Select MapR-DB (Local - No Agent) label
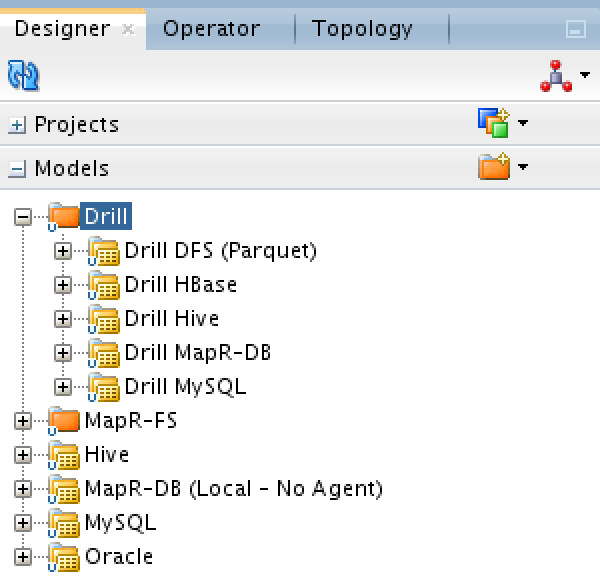Image resolution: width=600 pixels, height=588 pixels. point(234,489)
